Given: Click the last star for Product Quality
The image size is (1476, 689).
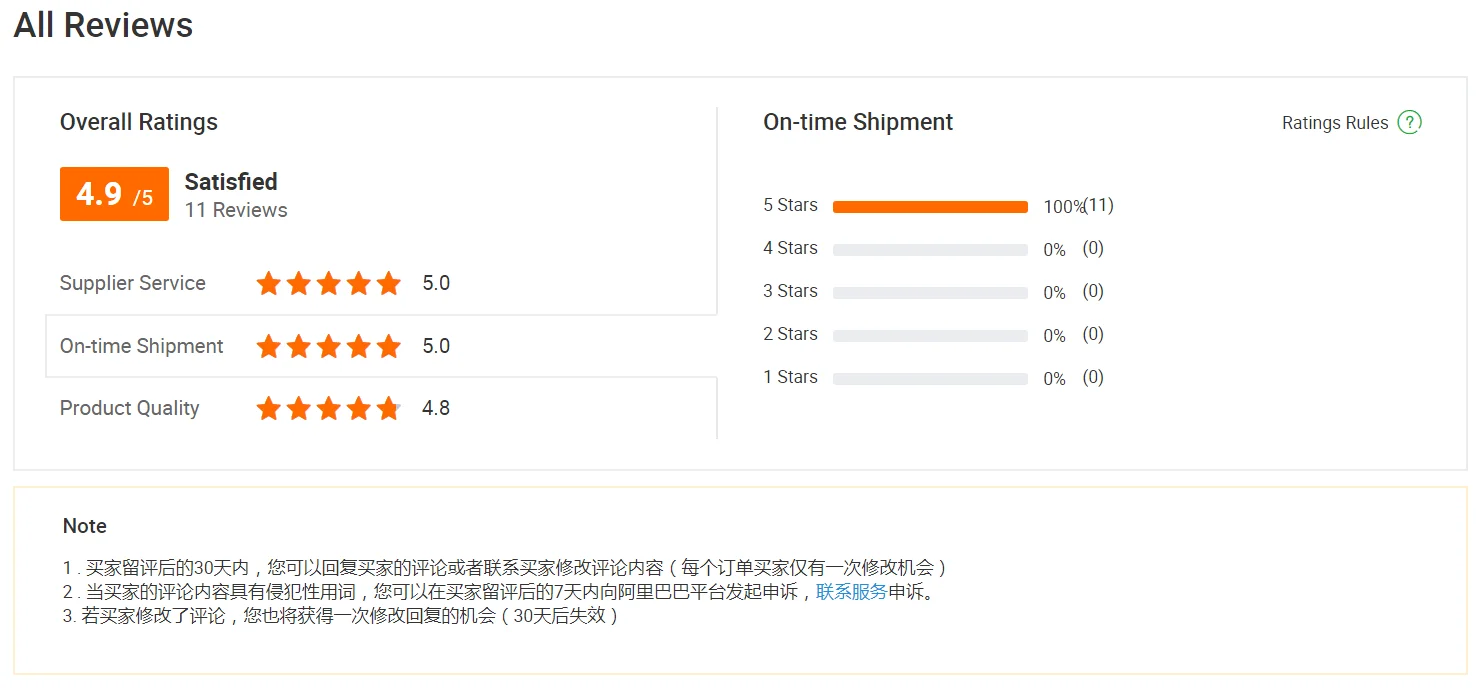Looking at the screenshot, I should [x=388, y=408].
